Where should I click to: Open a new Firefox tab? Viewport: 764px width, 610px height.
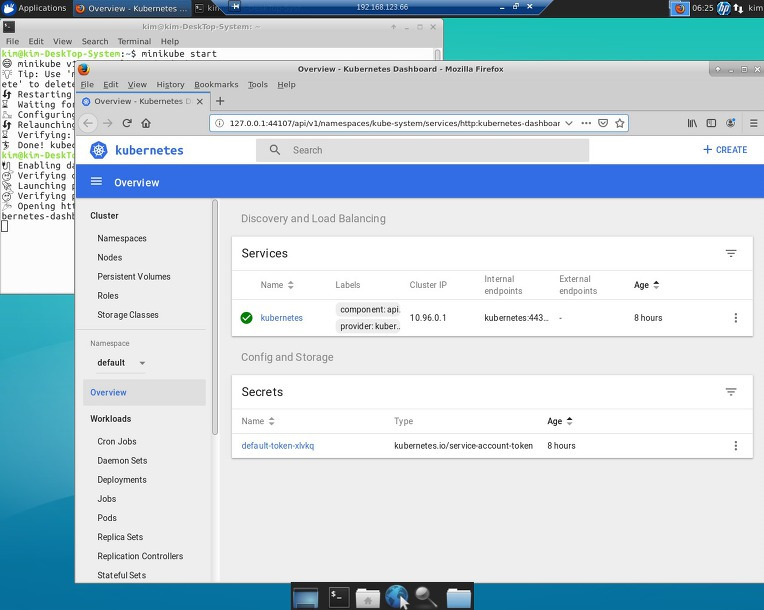(x=220, y=101)
